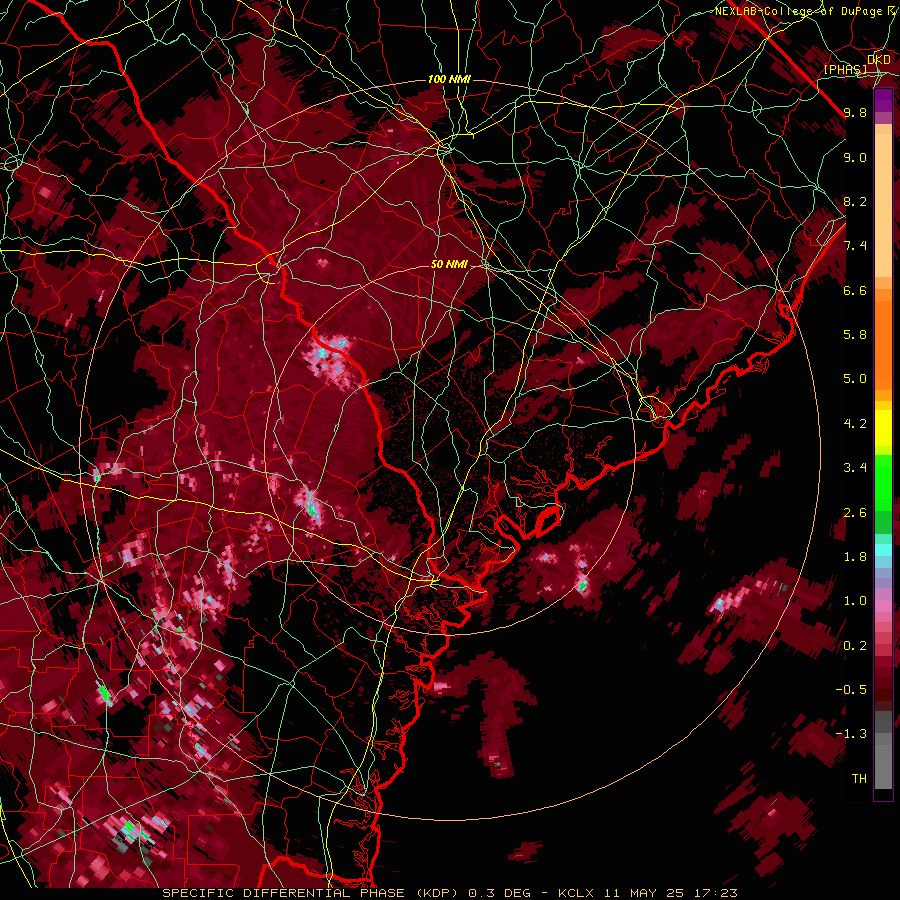Screen dimensions: 900x900
Task: Click the 9.8 value on the color legend
Action: click(855, 112)
